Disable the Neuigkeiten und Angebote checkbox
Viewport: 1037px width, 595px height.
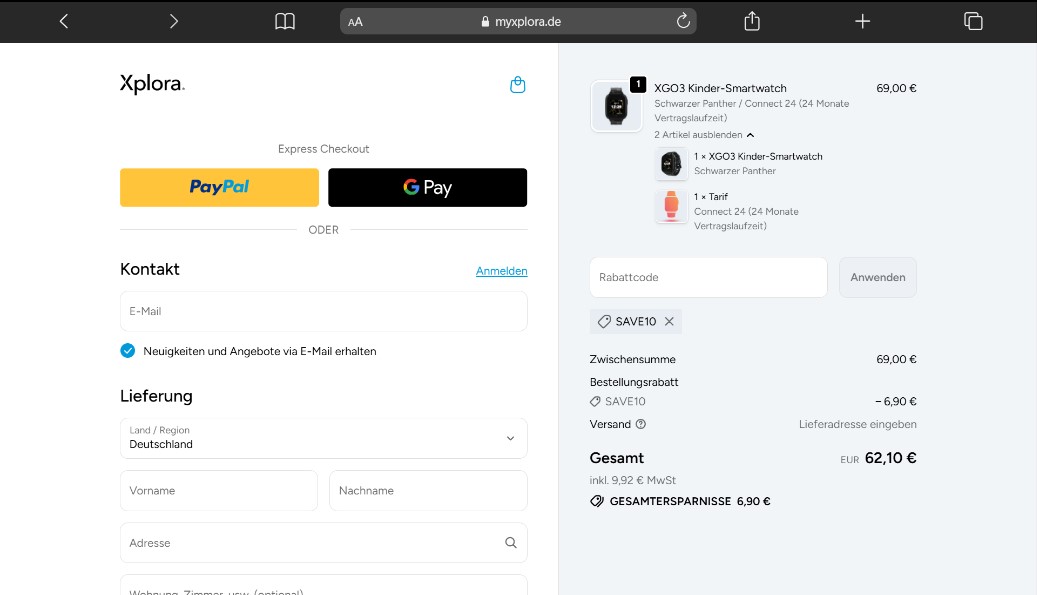127,351
